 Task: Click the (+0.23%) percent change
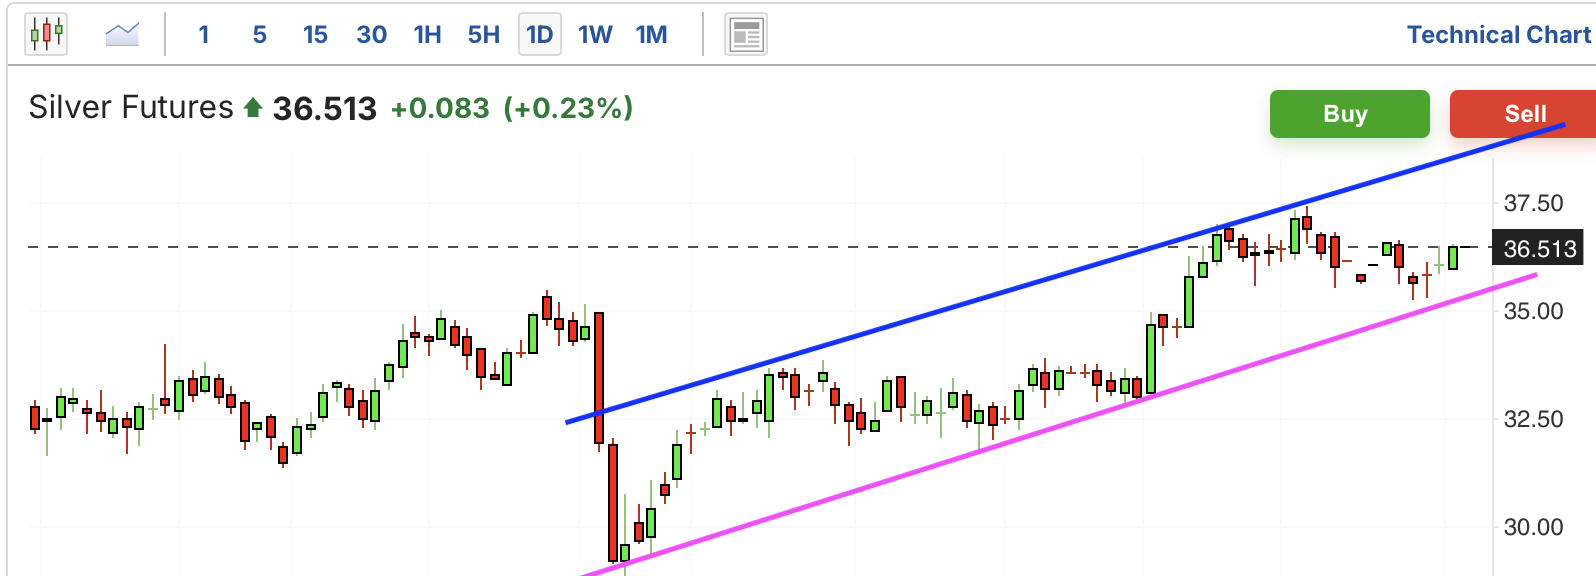coord(568,108)
